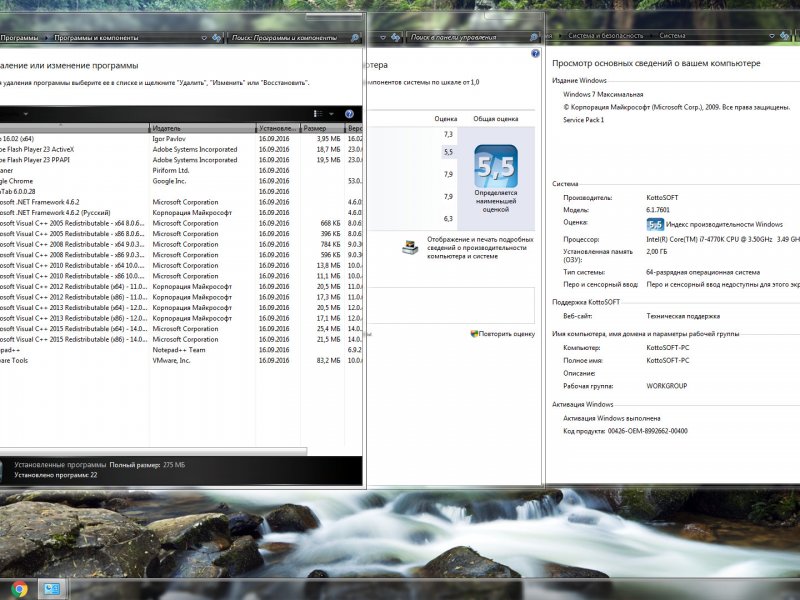Focus the Поиск в панели управления field
The height and width of the screenshot is (600, 800).
coord(467,37)
